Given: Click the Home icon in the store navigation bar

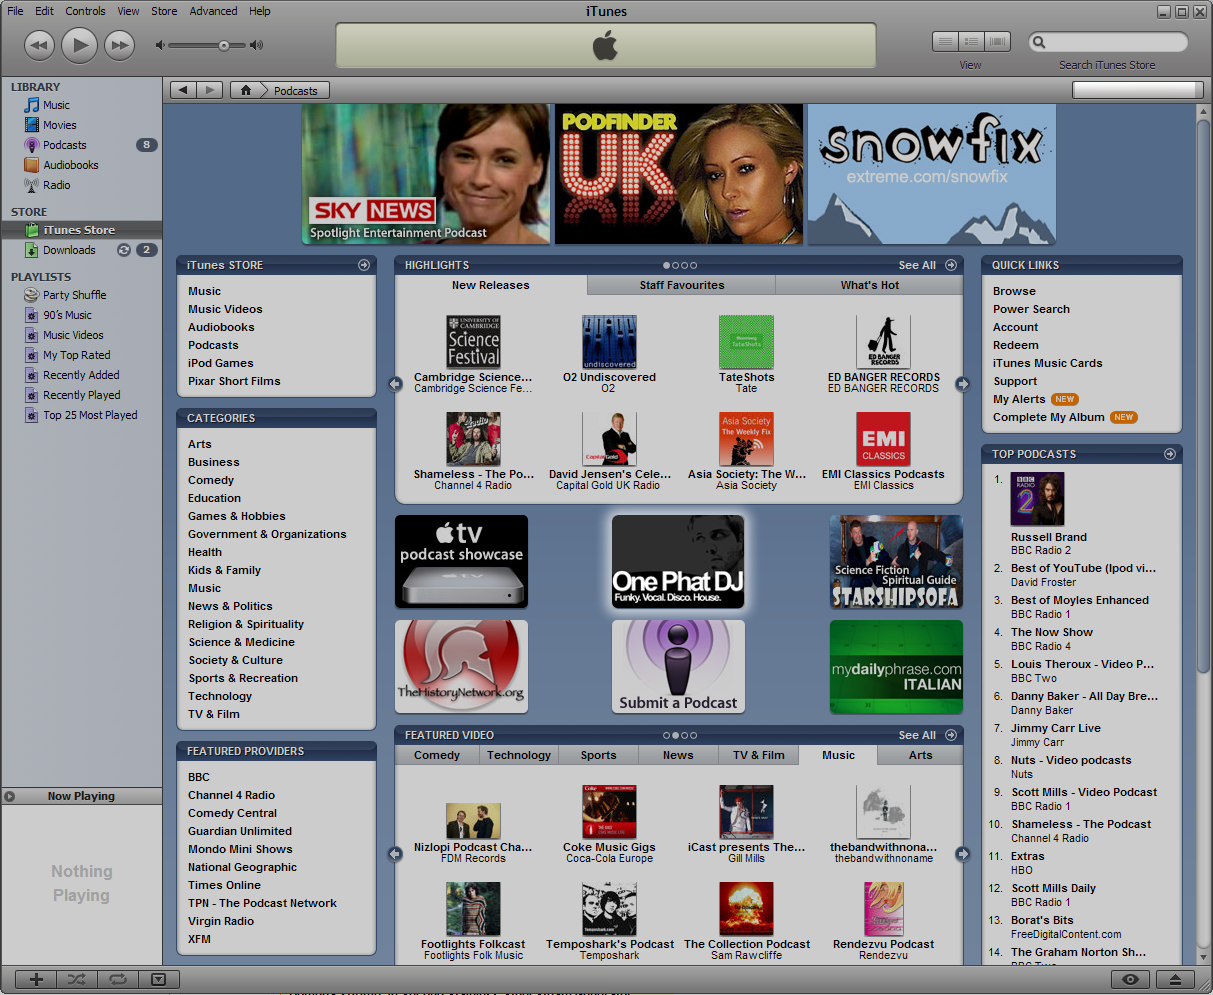Looking at the screenshot, I should 245,90.
